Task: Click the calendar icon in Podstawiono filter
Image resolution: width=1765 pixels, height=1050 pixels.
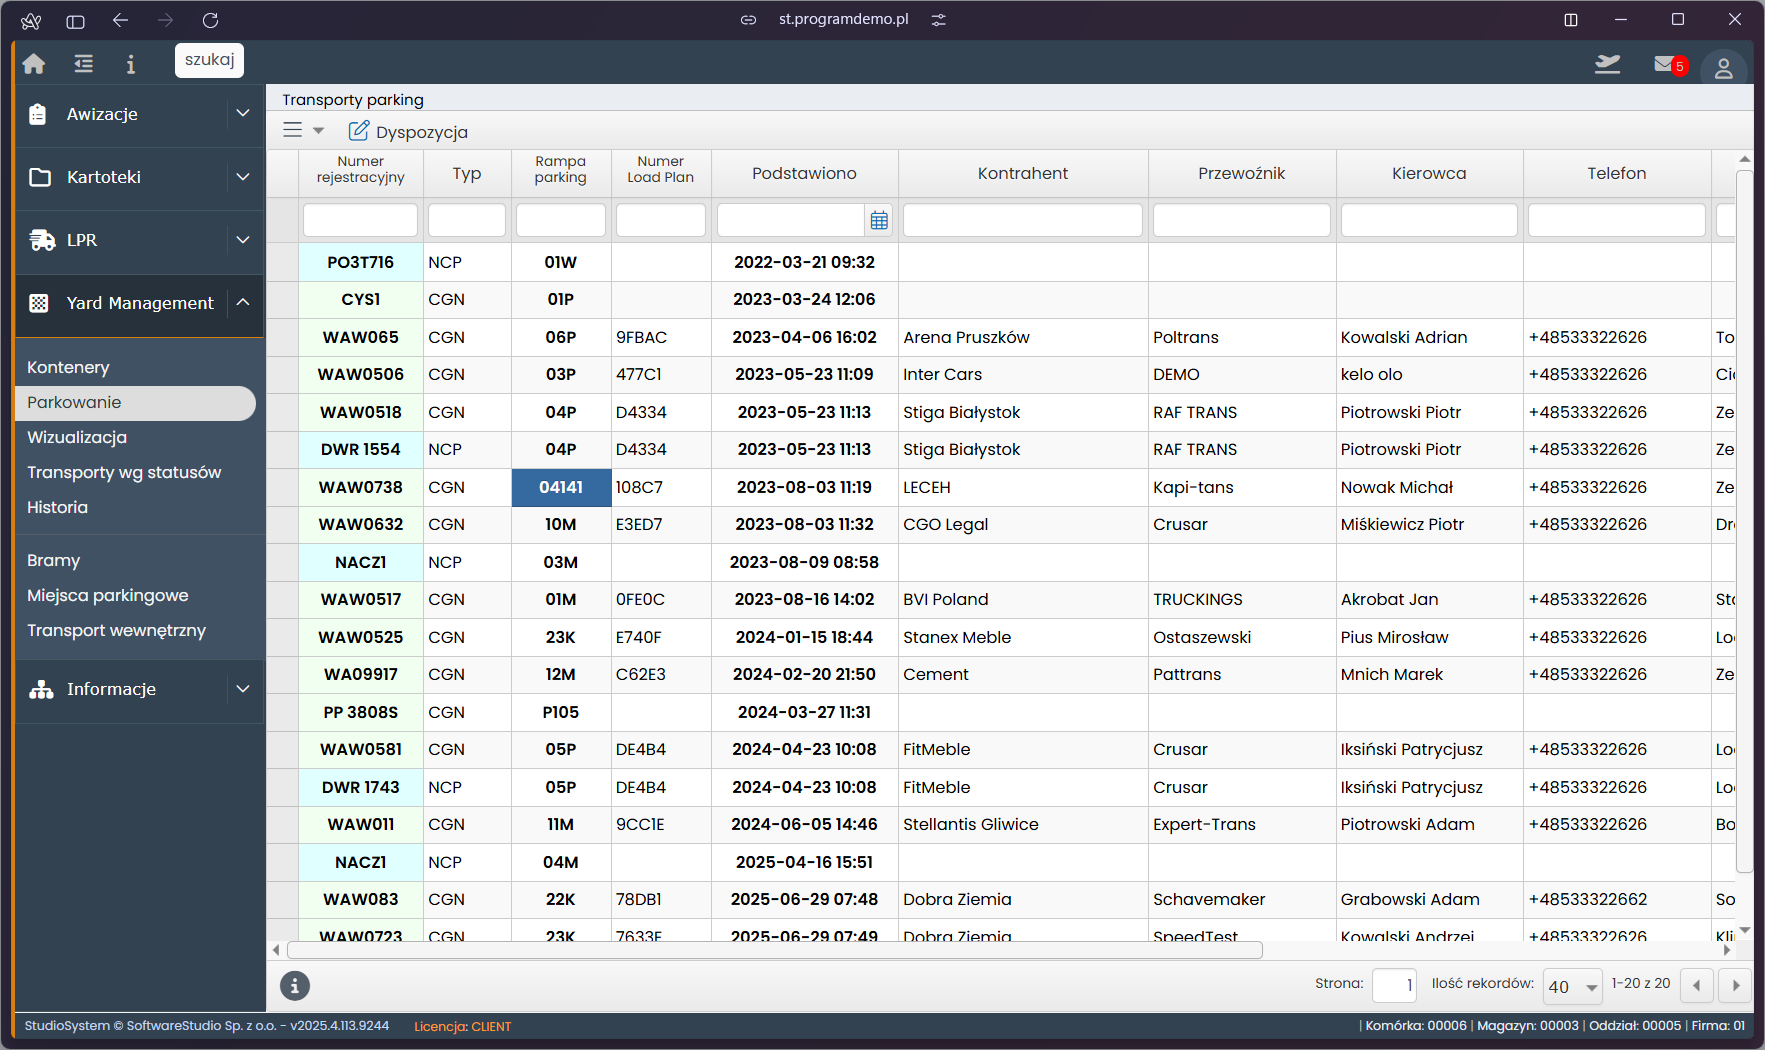Action: point(879,221)
